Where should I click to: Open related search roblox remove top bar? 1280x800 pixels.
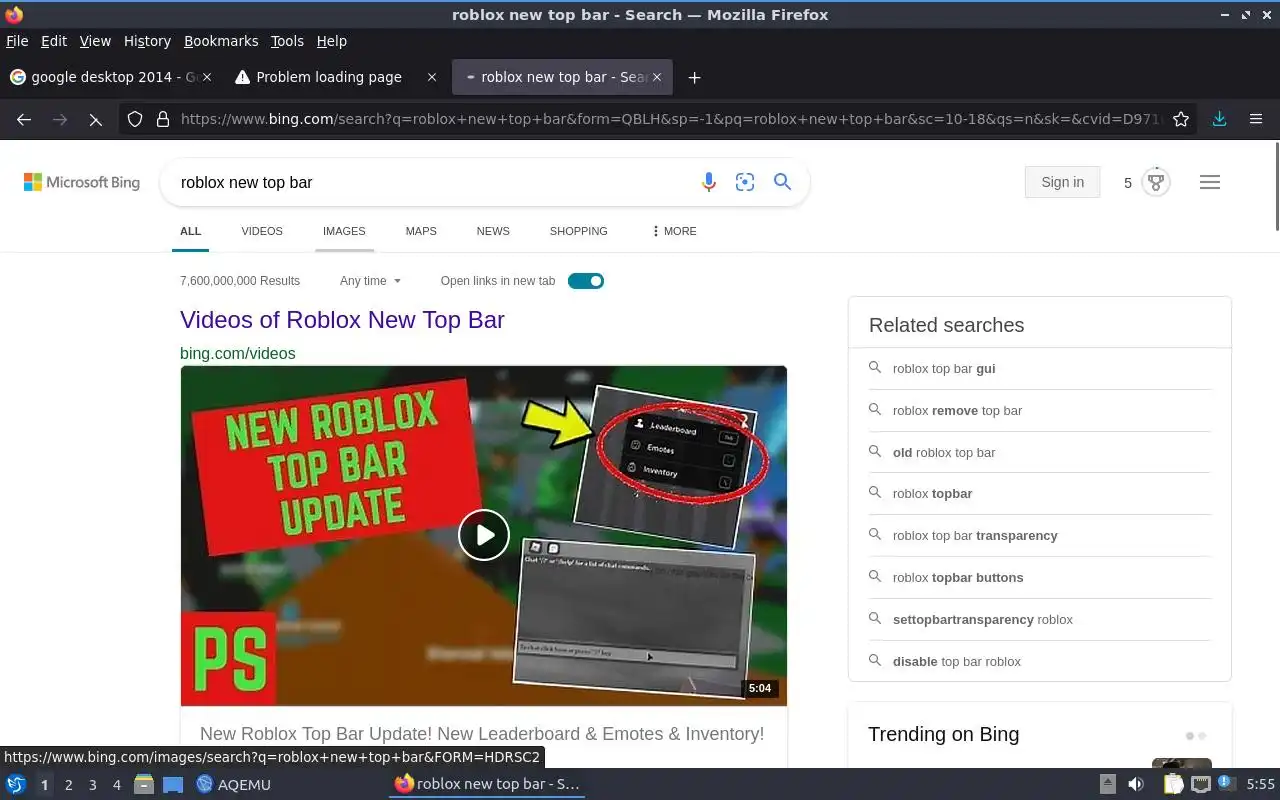coord(957,410)
